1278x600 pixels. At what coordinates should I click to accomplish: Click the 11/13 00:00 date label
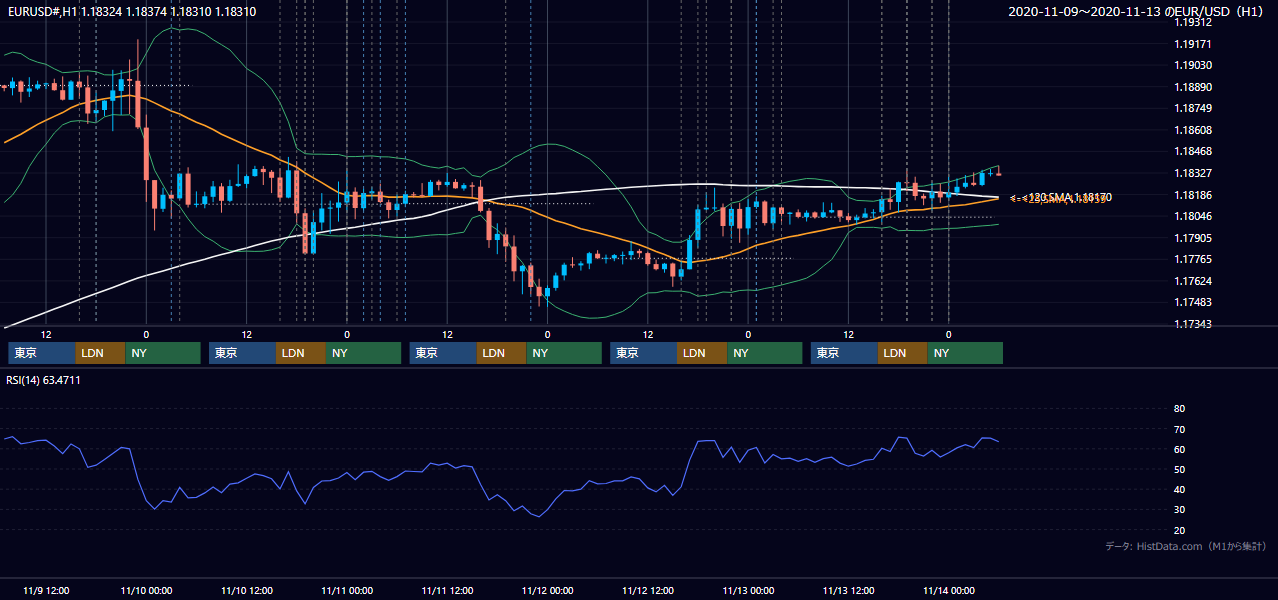pos(748,590)
